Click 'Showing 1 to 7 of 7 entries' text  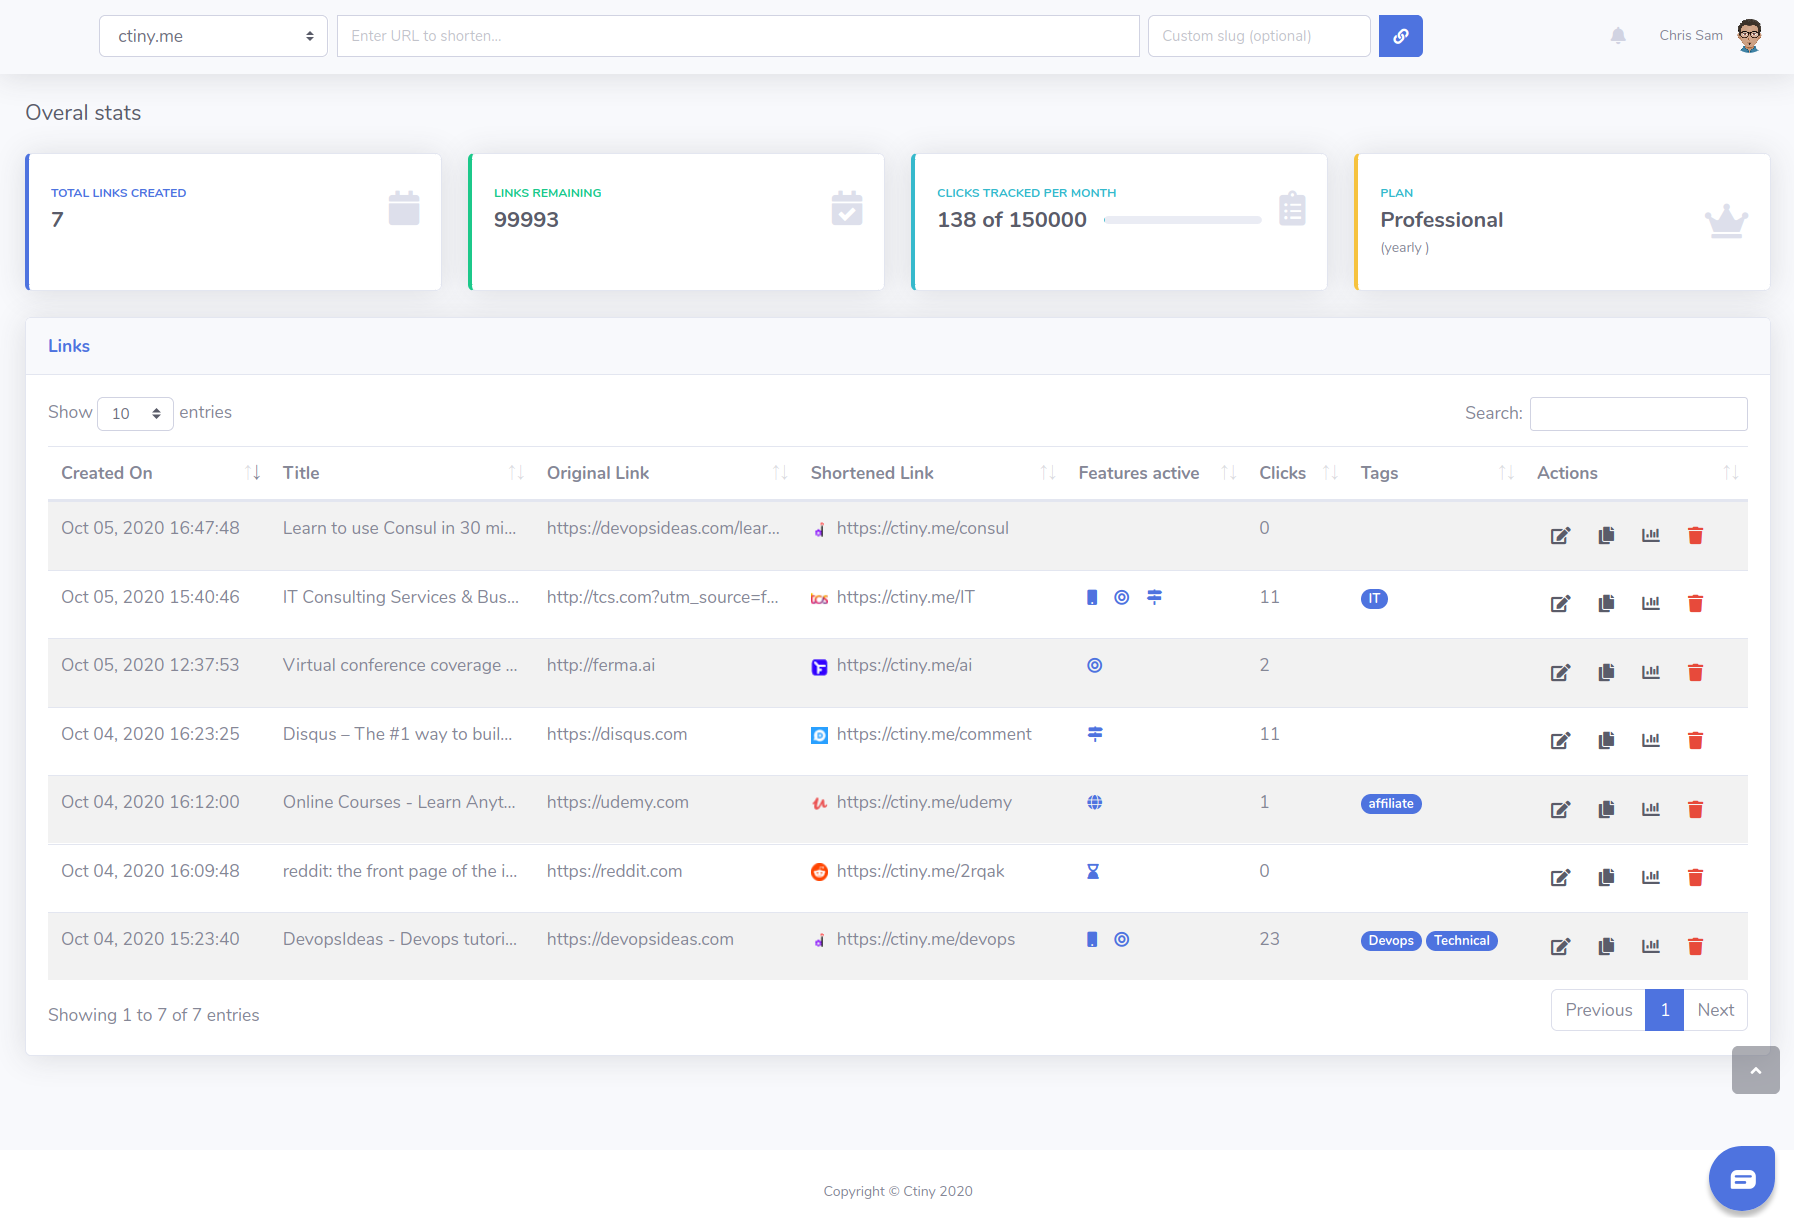154,1015
